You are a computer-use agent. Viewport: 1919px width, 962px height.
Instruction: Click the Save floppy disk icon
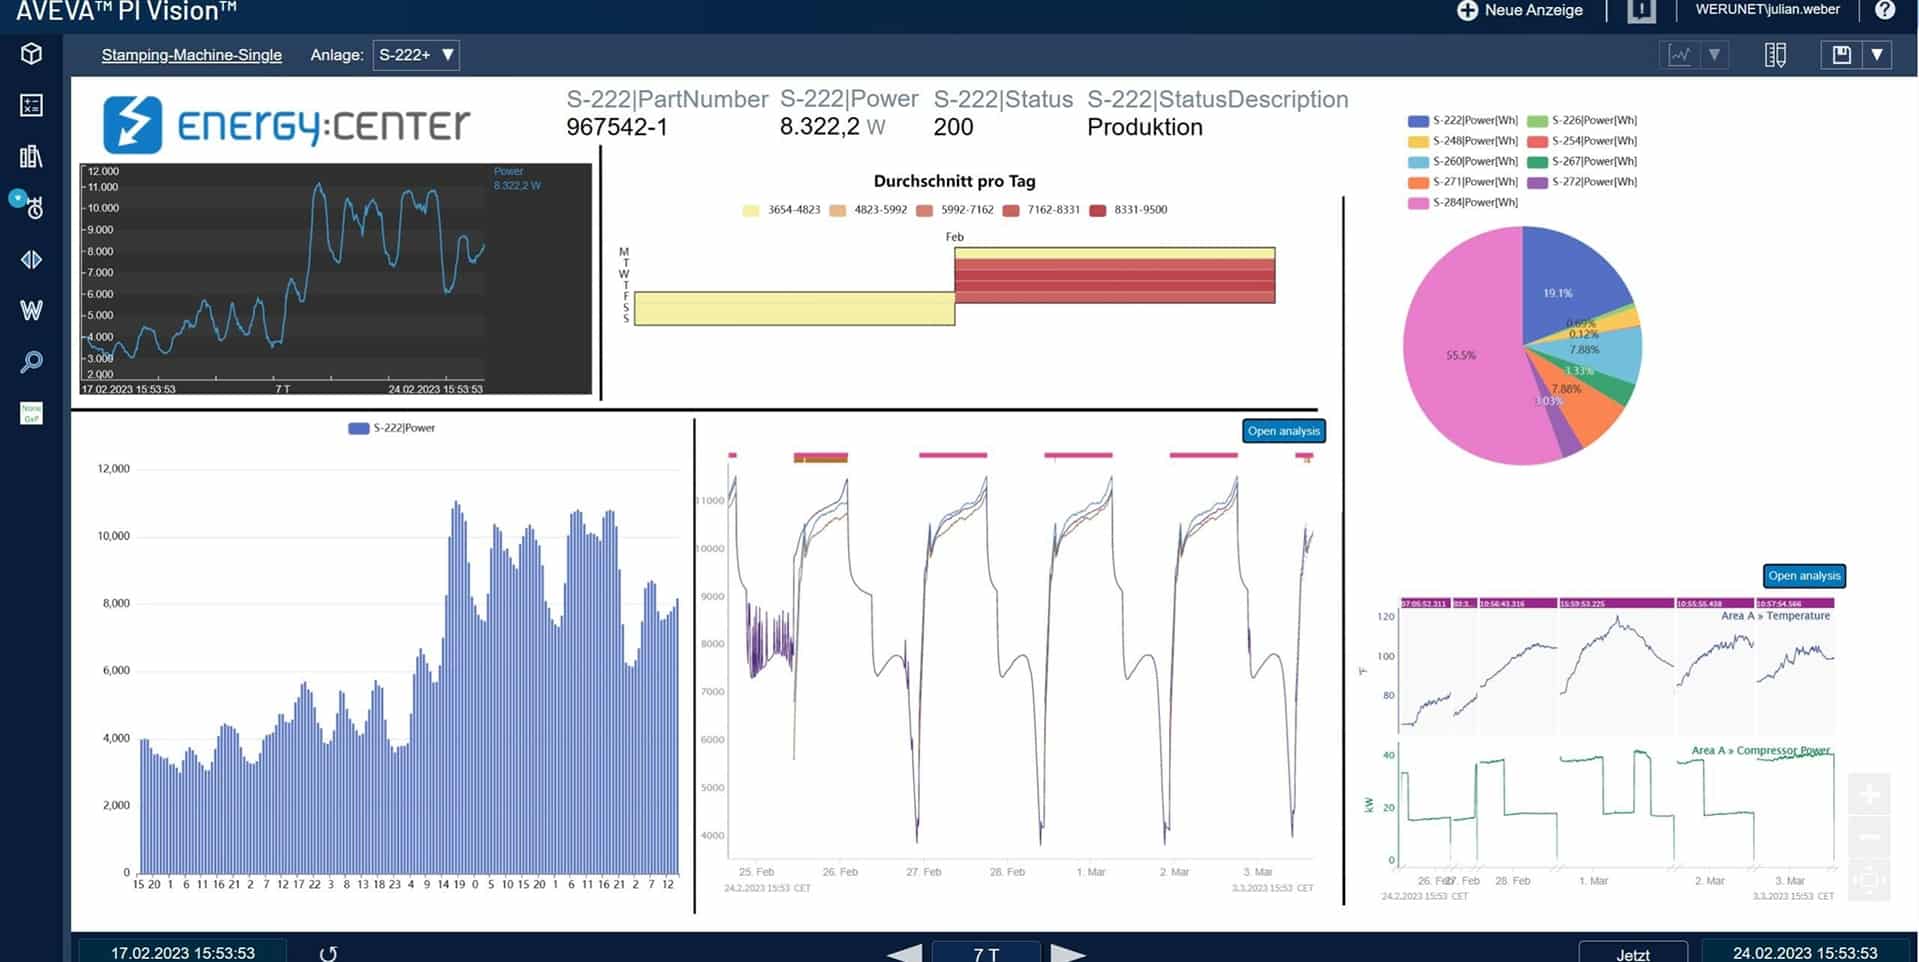1841,55
